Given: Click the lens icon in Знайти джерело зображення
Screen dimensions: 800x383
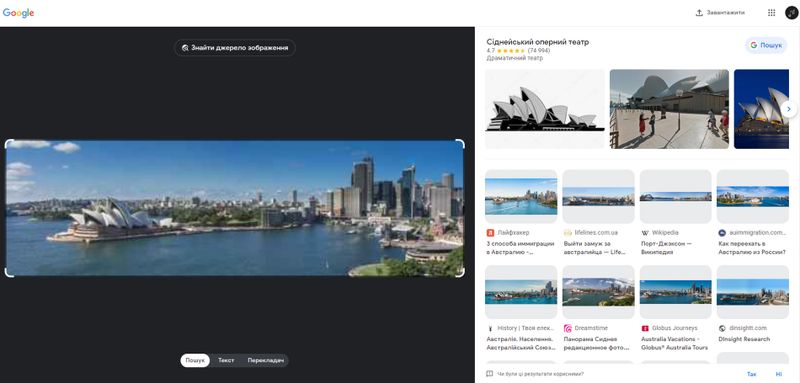Looking at the screenshot, I should (185, 48).
